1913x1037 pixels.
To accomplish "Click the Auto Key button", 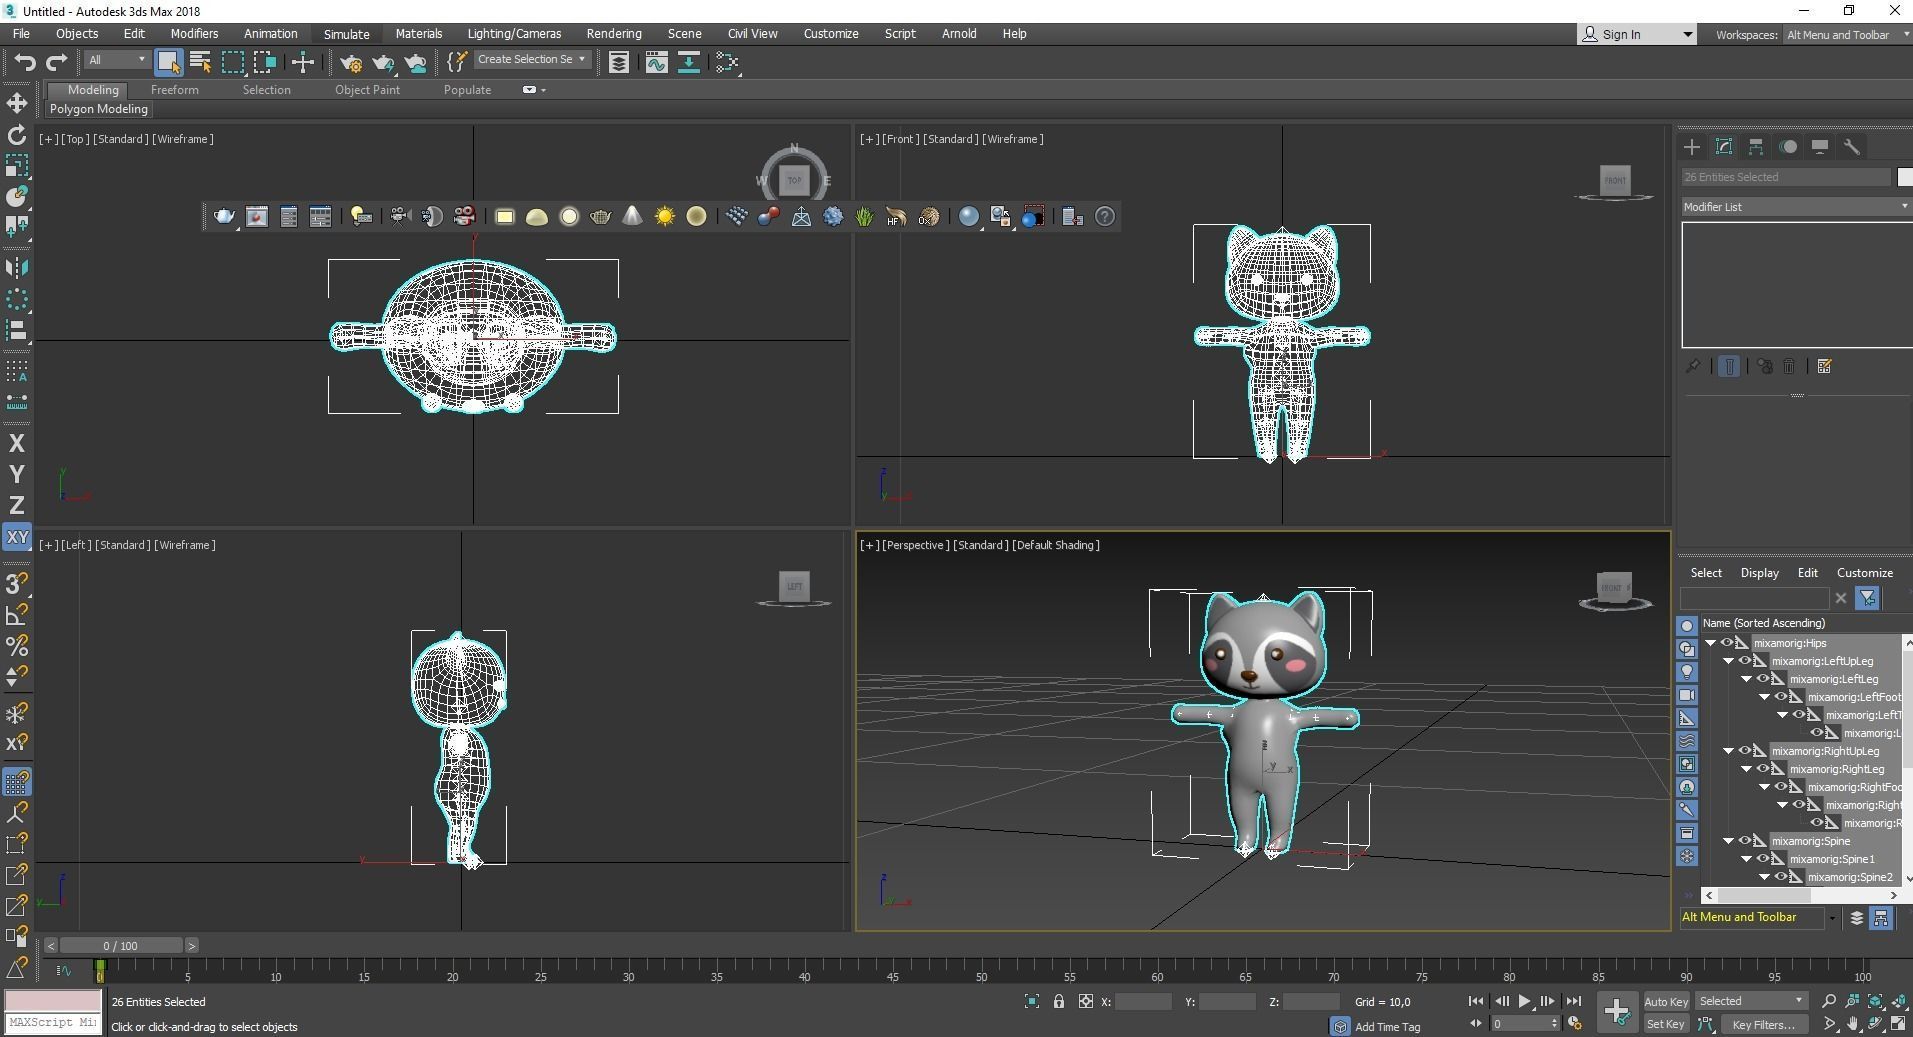I will (1666, 1002).
